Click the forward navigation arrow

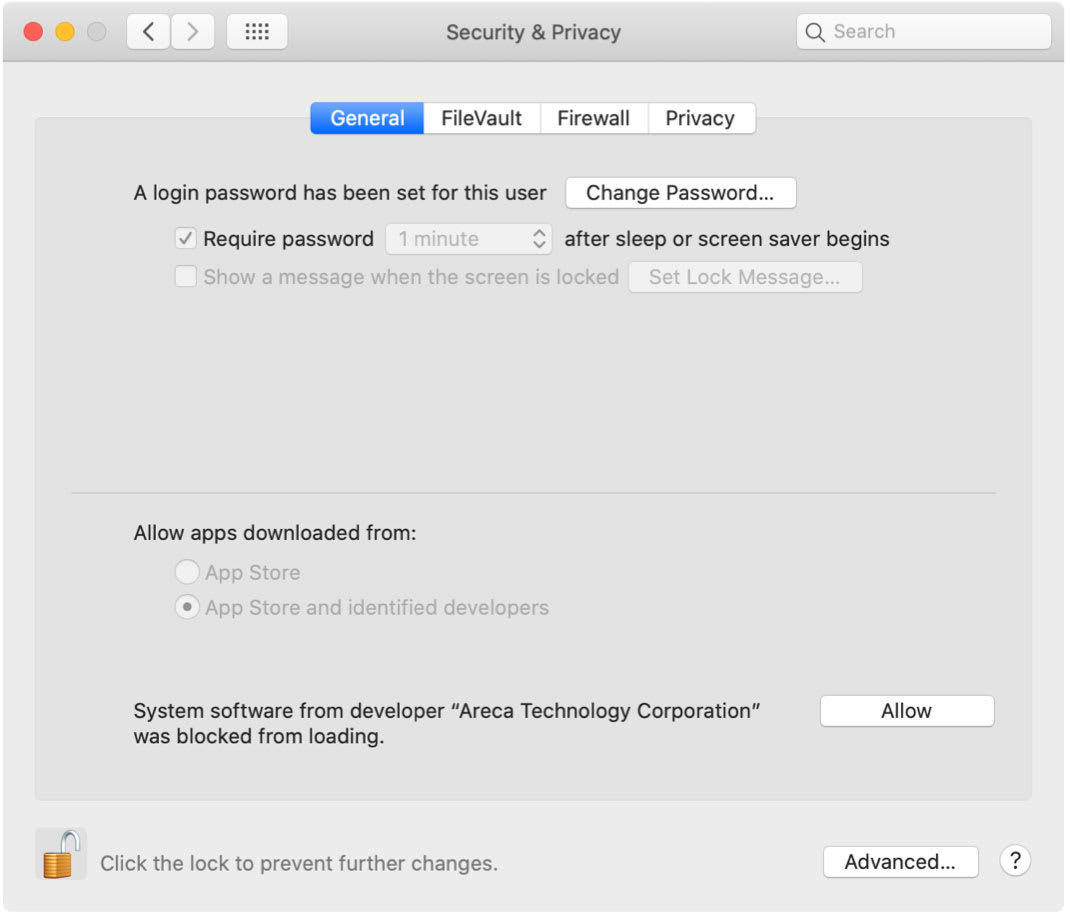click(x=192, y=31)
